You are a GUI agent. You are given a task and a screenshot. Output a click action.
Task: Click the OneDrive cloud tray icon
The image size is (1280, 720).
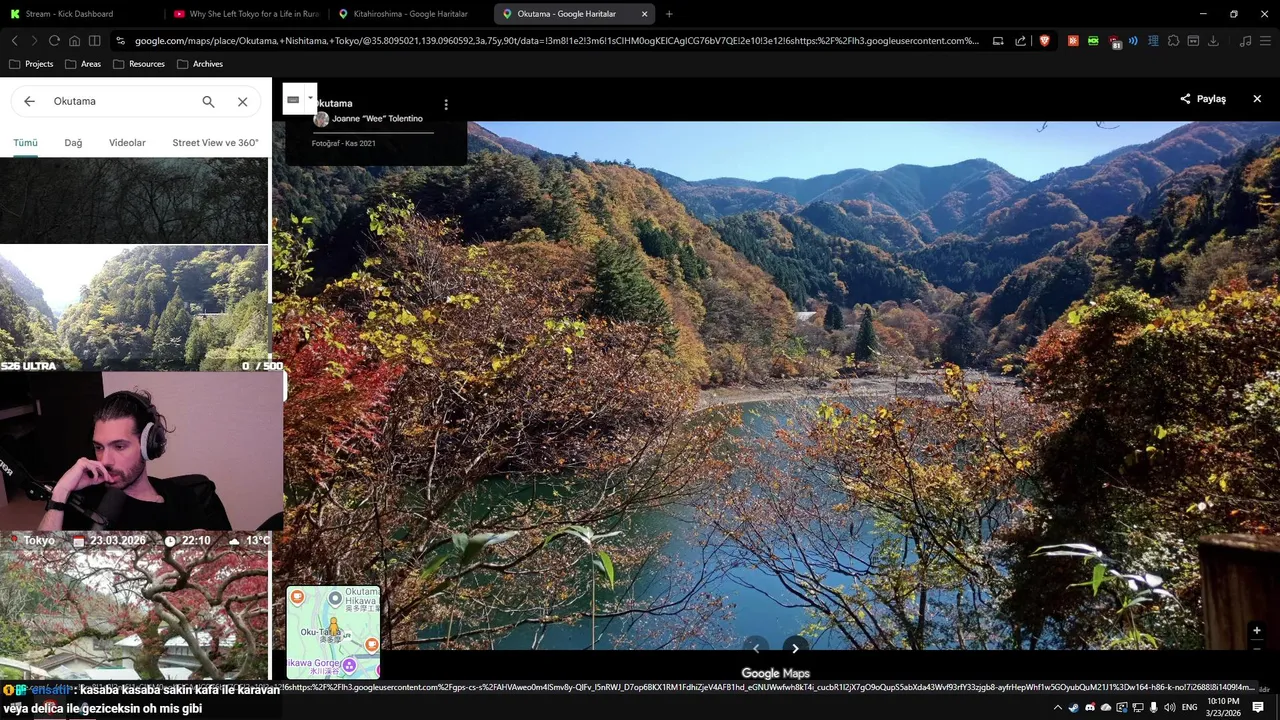[x=1106, y=707]
